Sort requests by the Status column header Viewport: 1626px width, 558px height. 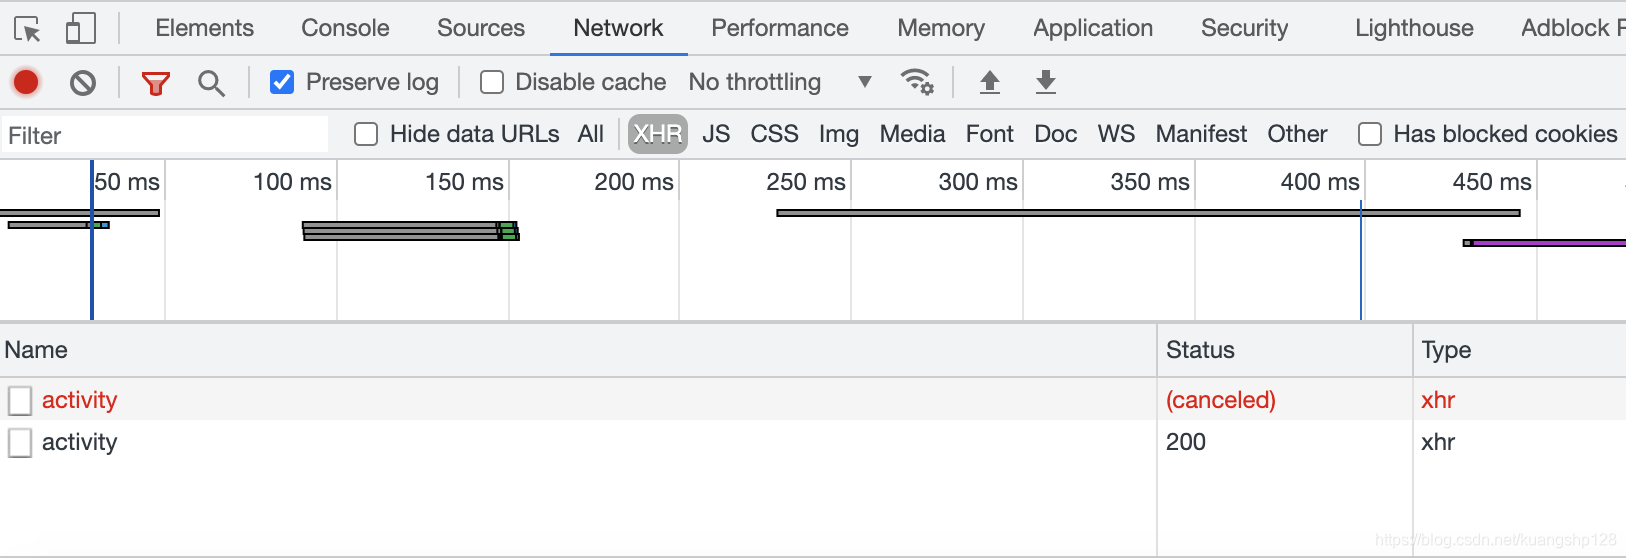click(1284, 350)
